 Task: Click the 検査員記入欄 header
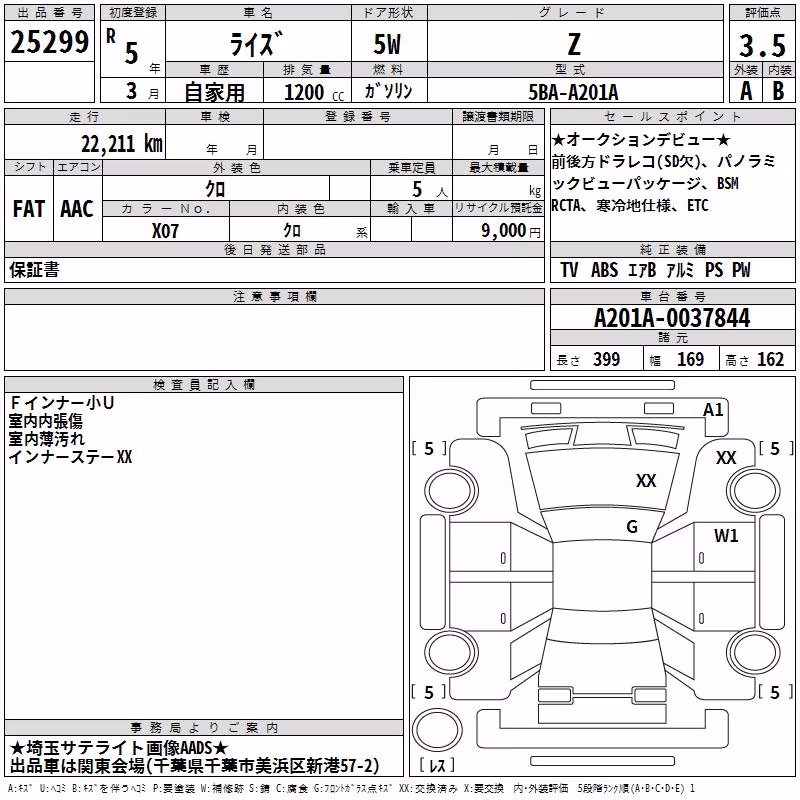(204, 385)
